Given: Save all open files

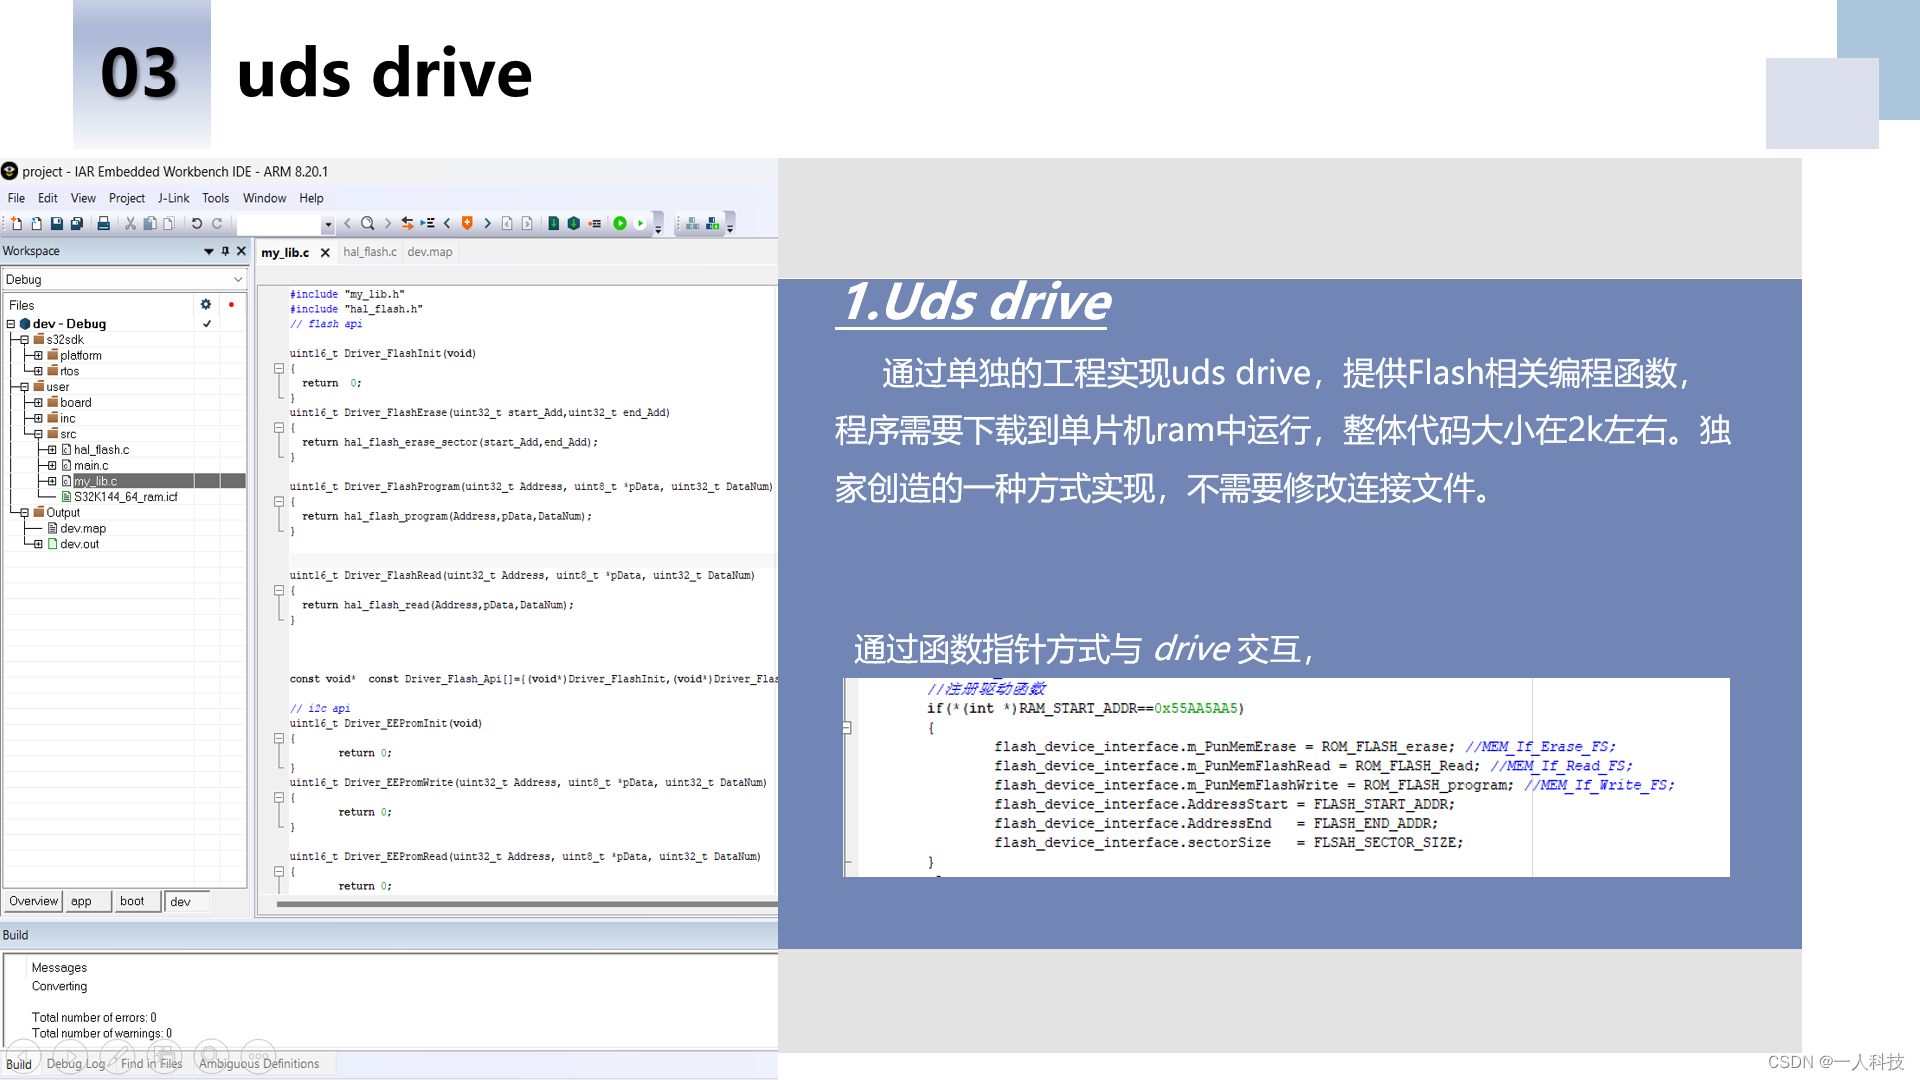Looking at the screenshot, I should (75, 224).
